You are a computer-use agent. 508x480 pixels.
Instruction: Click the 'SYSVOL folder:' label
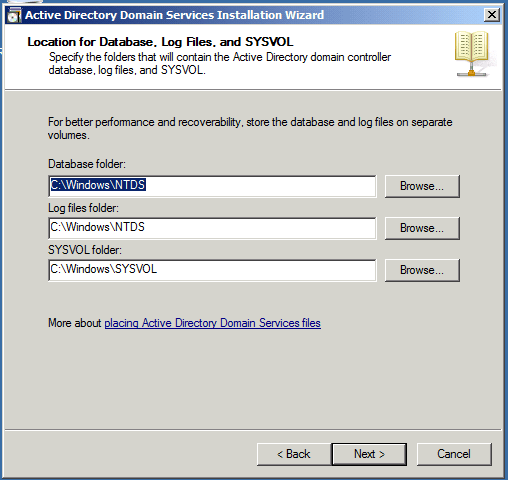click(85, 250)
